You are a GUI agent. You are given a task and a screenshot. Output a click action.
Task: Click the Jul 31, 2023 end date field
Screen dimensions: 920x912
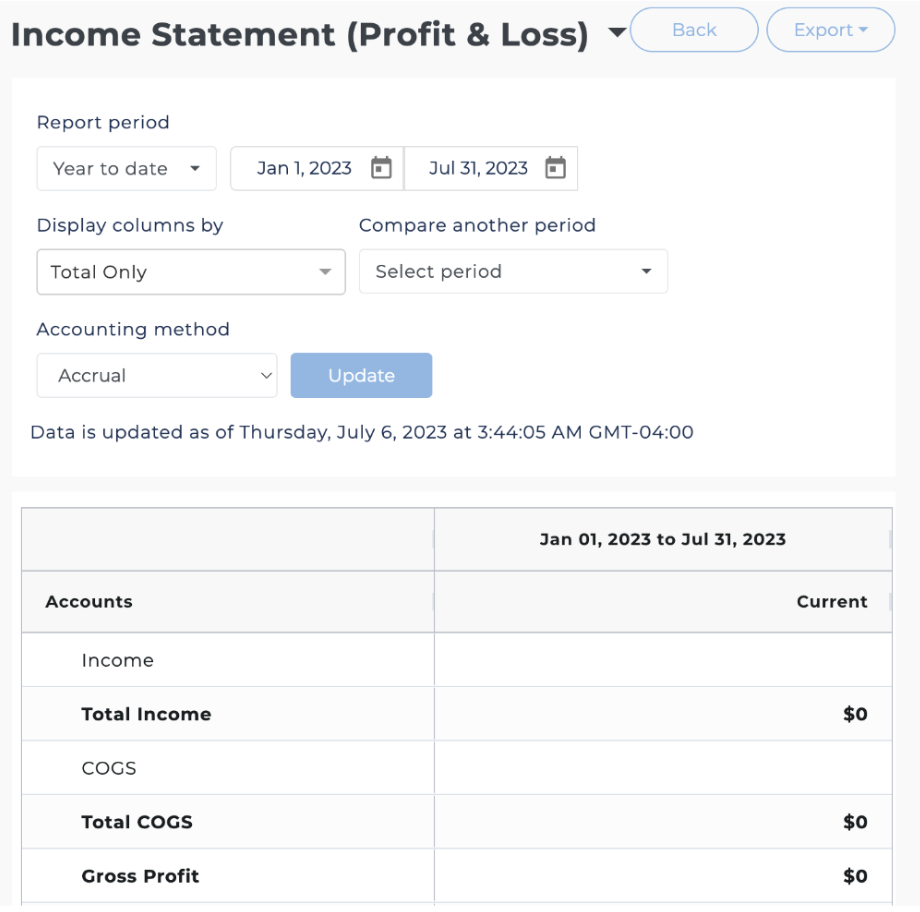coord(478,169)
